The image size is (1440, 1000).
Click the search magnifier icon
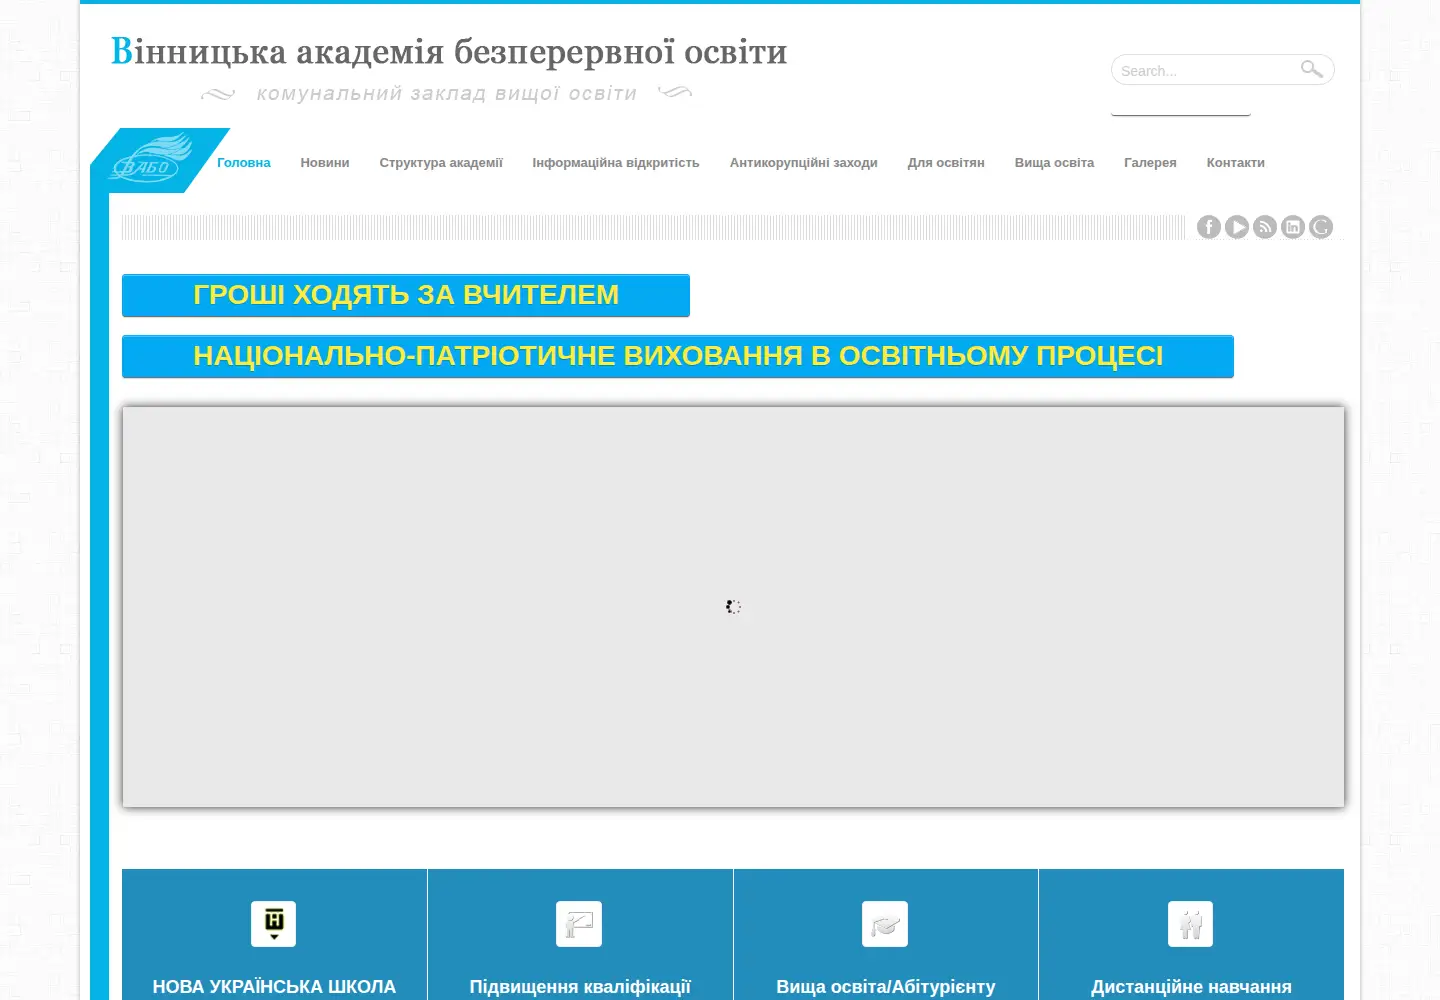point(1312,69)
